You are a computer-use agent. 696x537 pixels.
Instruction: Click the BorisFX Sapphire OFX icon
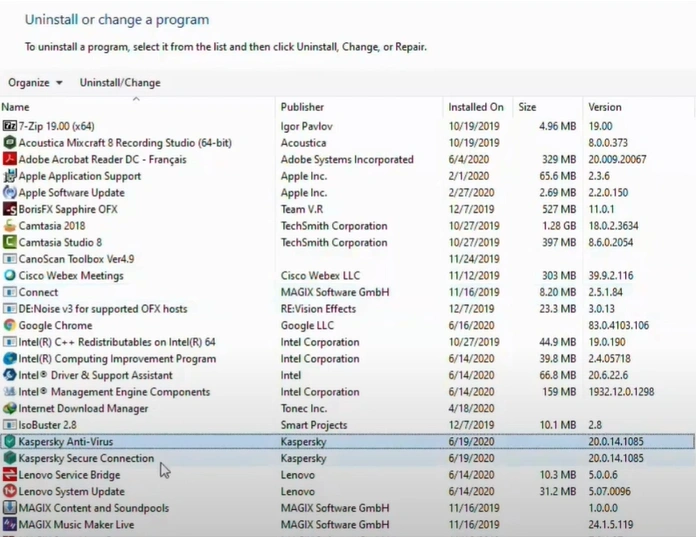pyautogui.click(x=9, y=209)
